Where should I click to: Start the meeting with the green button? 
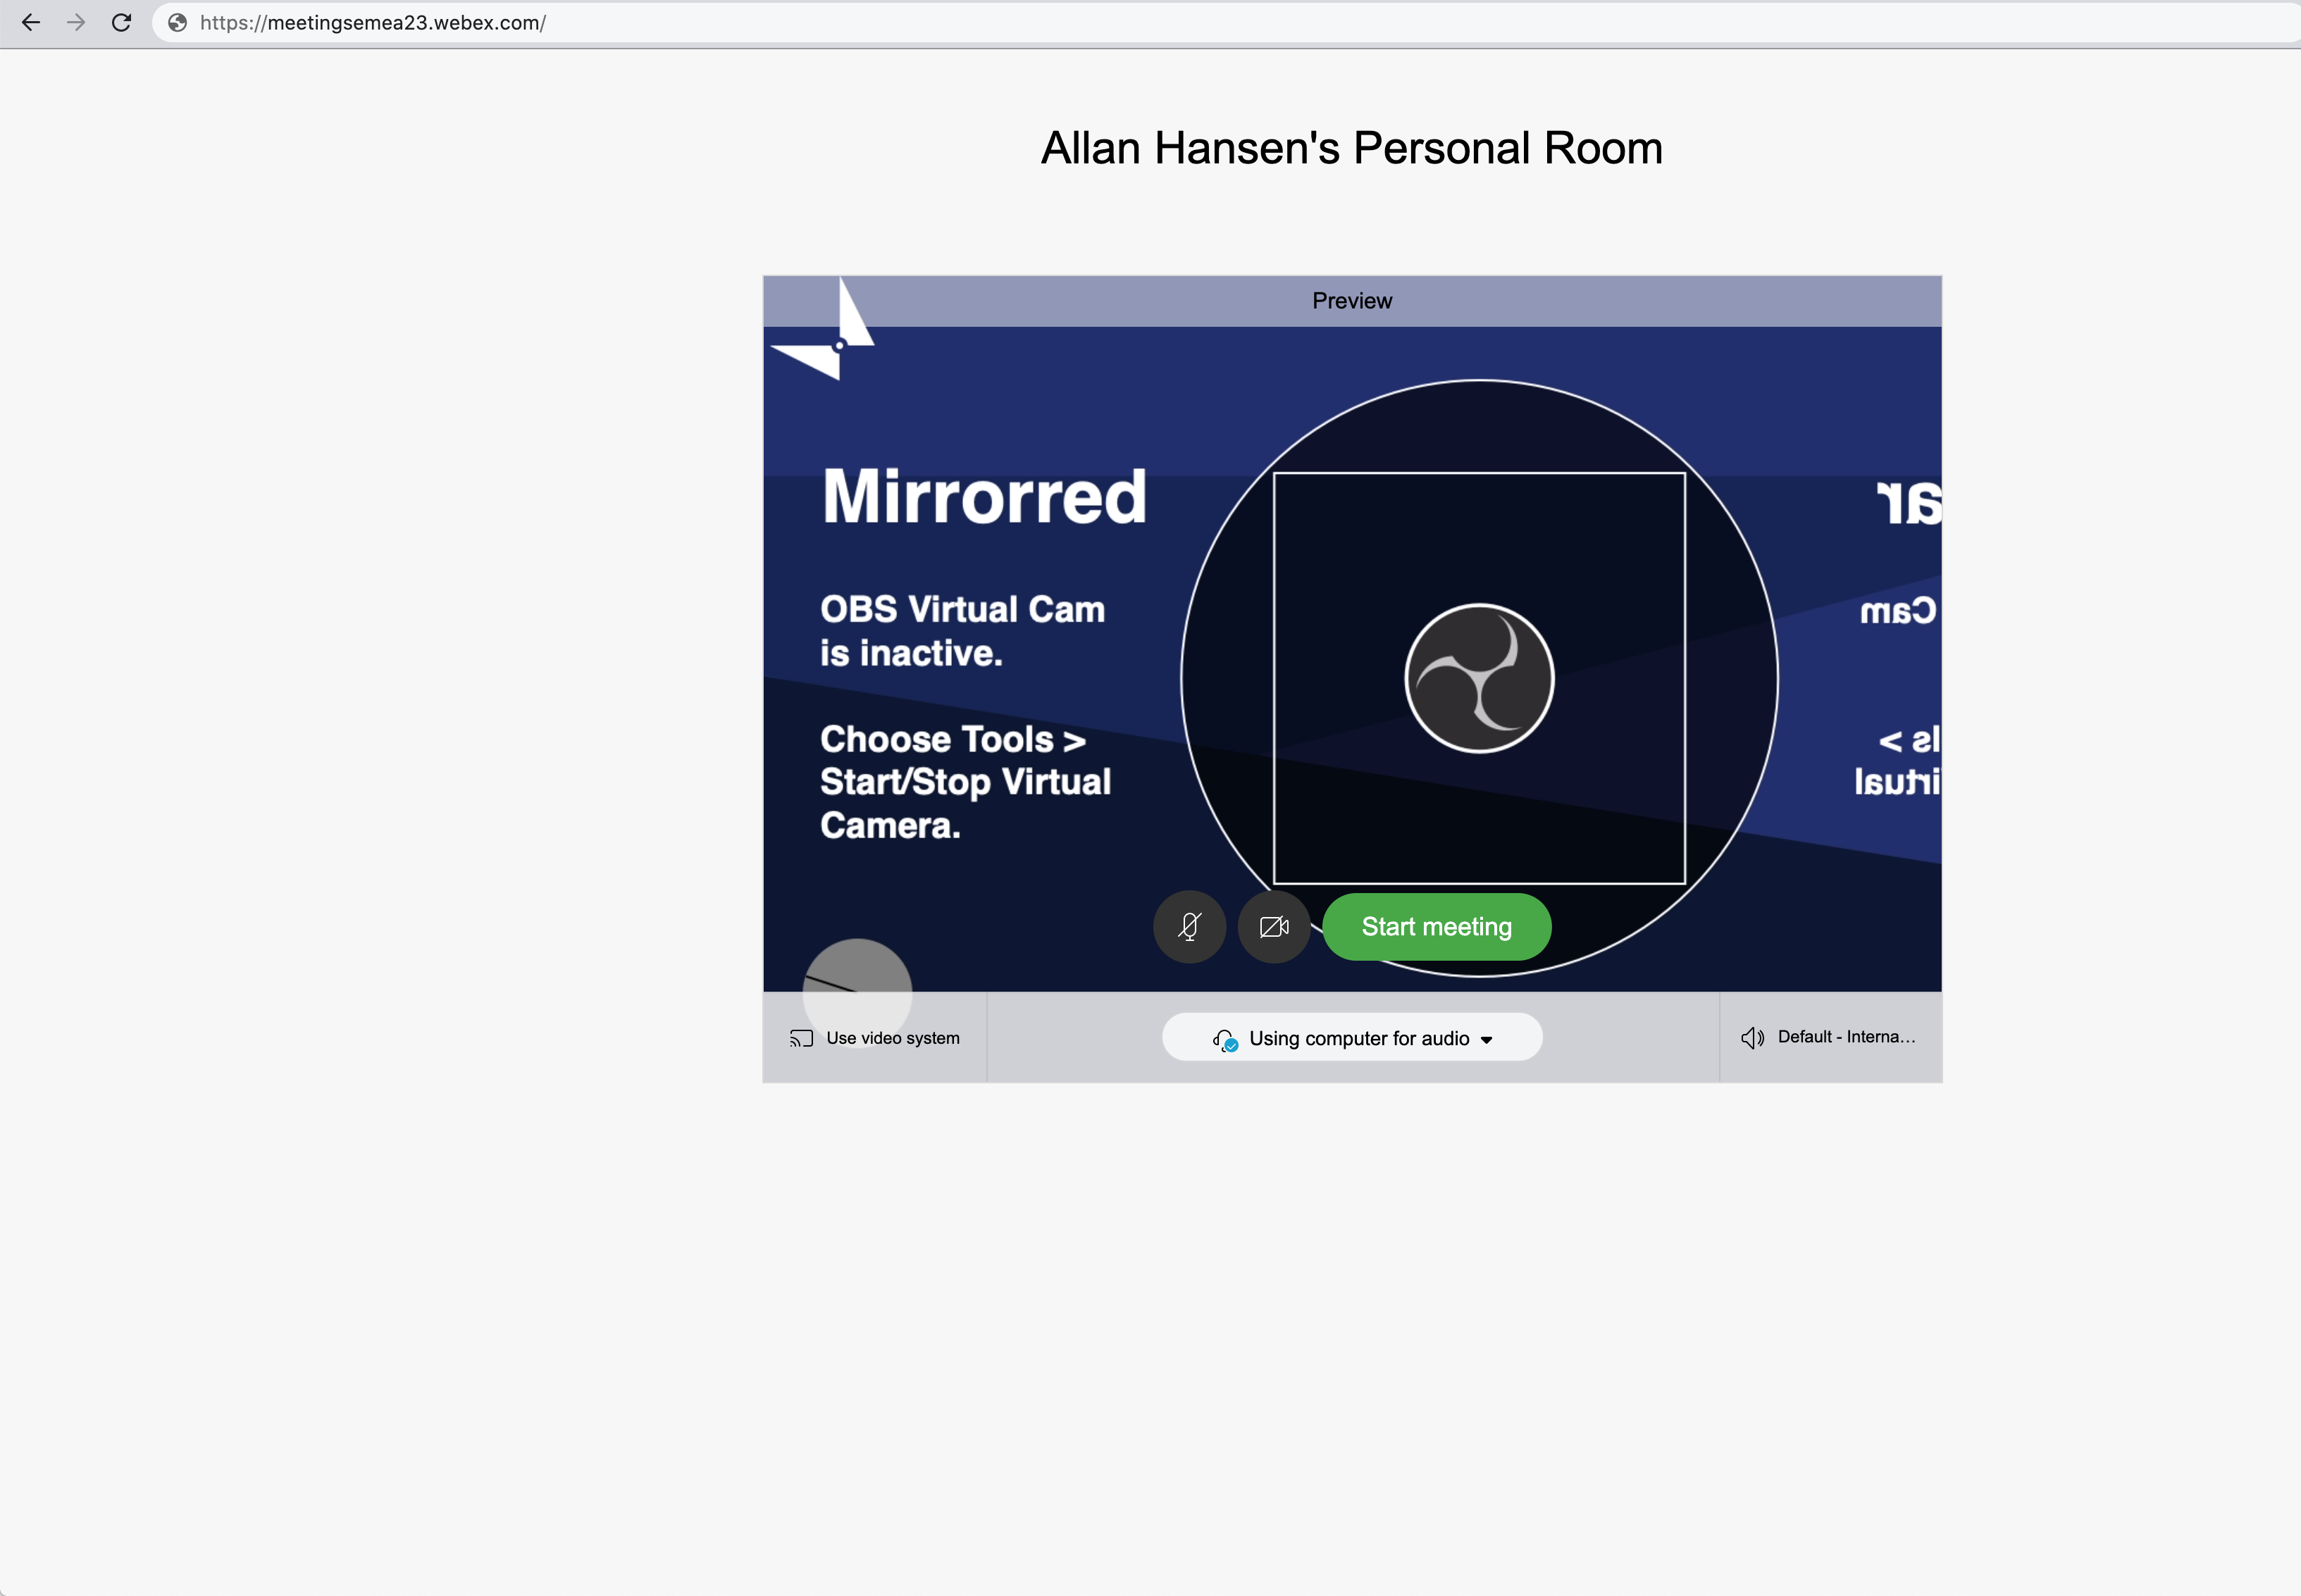coord(1437,927)
